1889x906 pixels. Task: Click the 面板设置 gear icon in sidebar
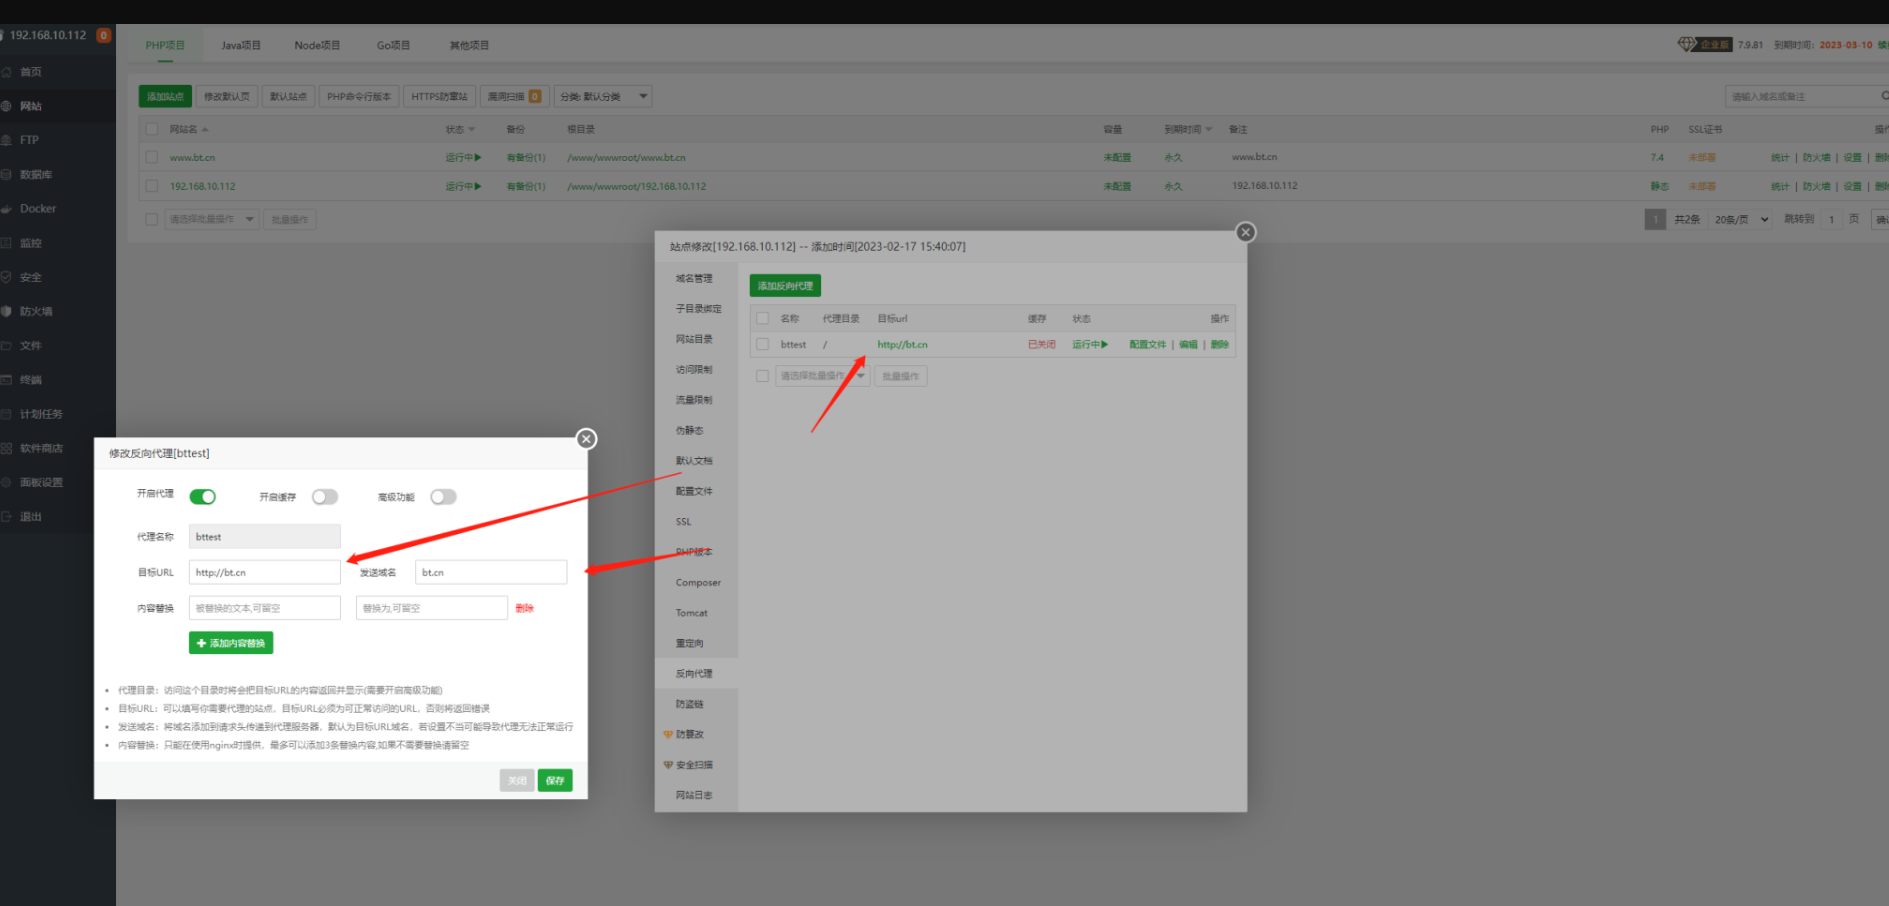(6, 482)
